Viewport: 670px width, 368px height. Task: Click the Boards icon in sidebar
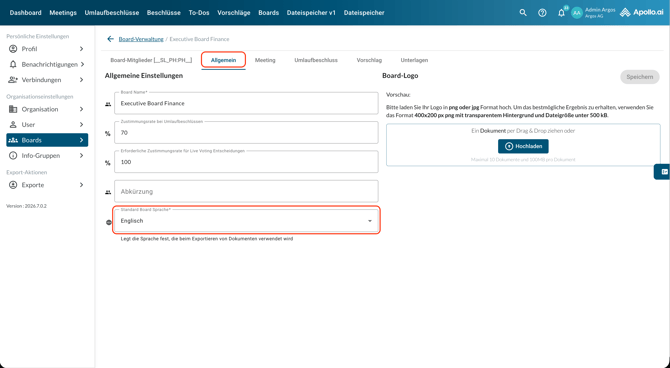pyautogui.click(x=13, y=140)
